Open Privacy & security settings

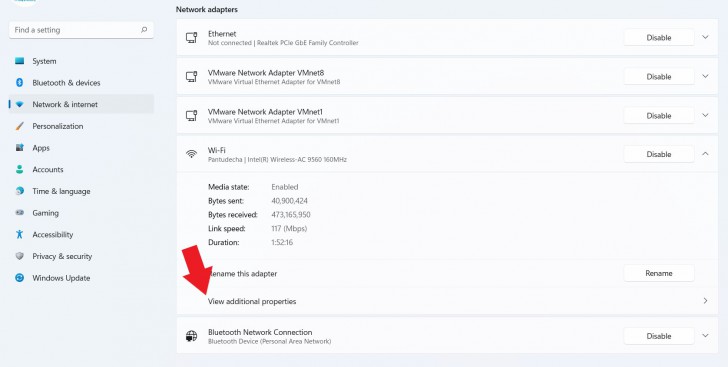pos(81,256)
